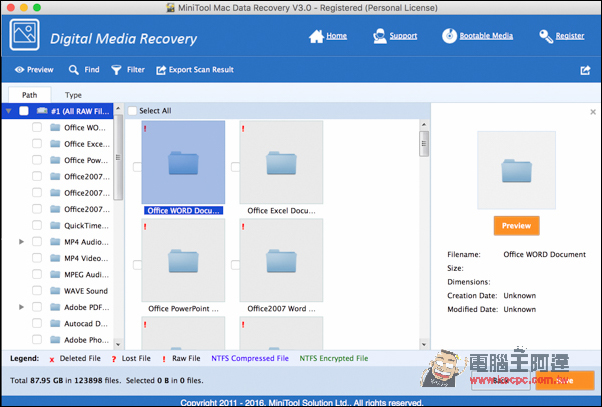602x407 pixels.
Task: Click the NTFS Compressed File legend text
Action: [x=250, y=358]
